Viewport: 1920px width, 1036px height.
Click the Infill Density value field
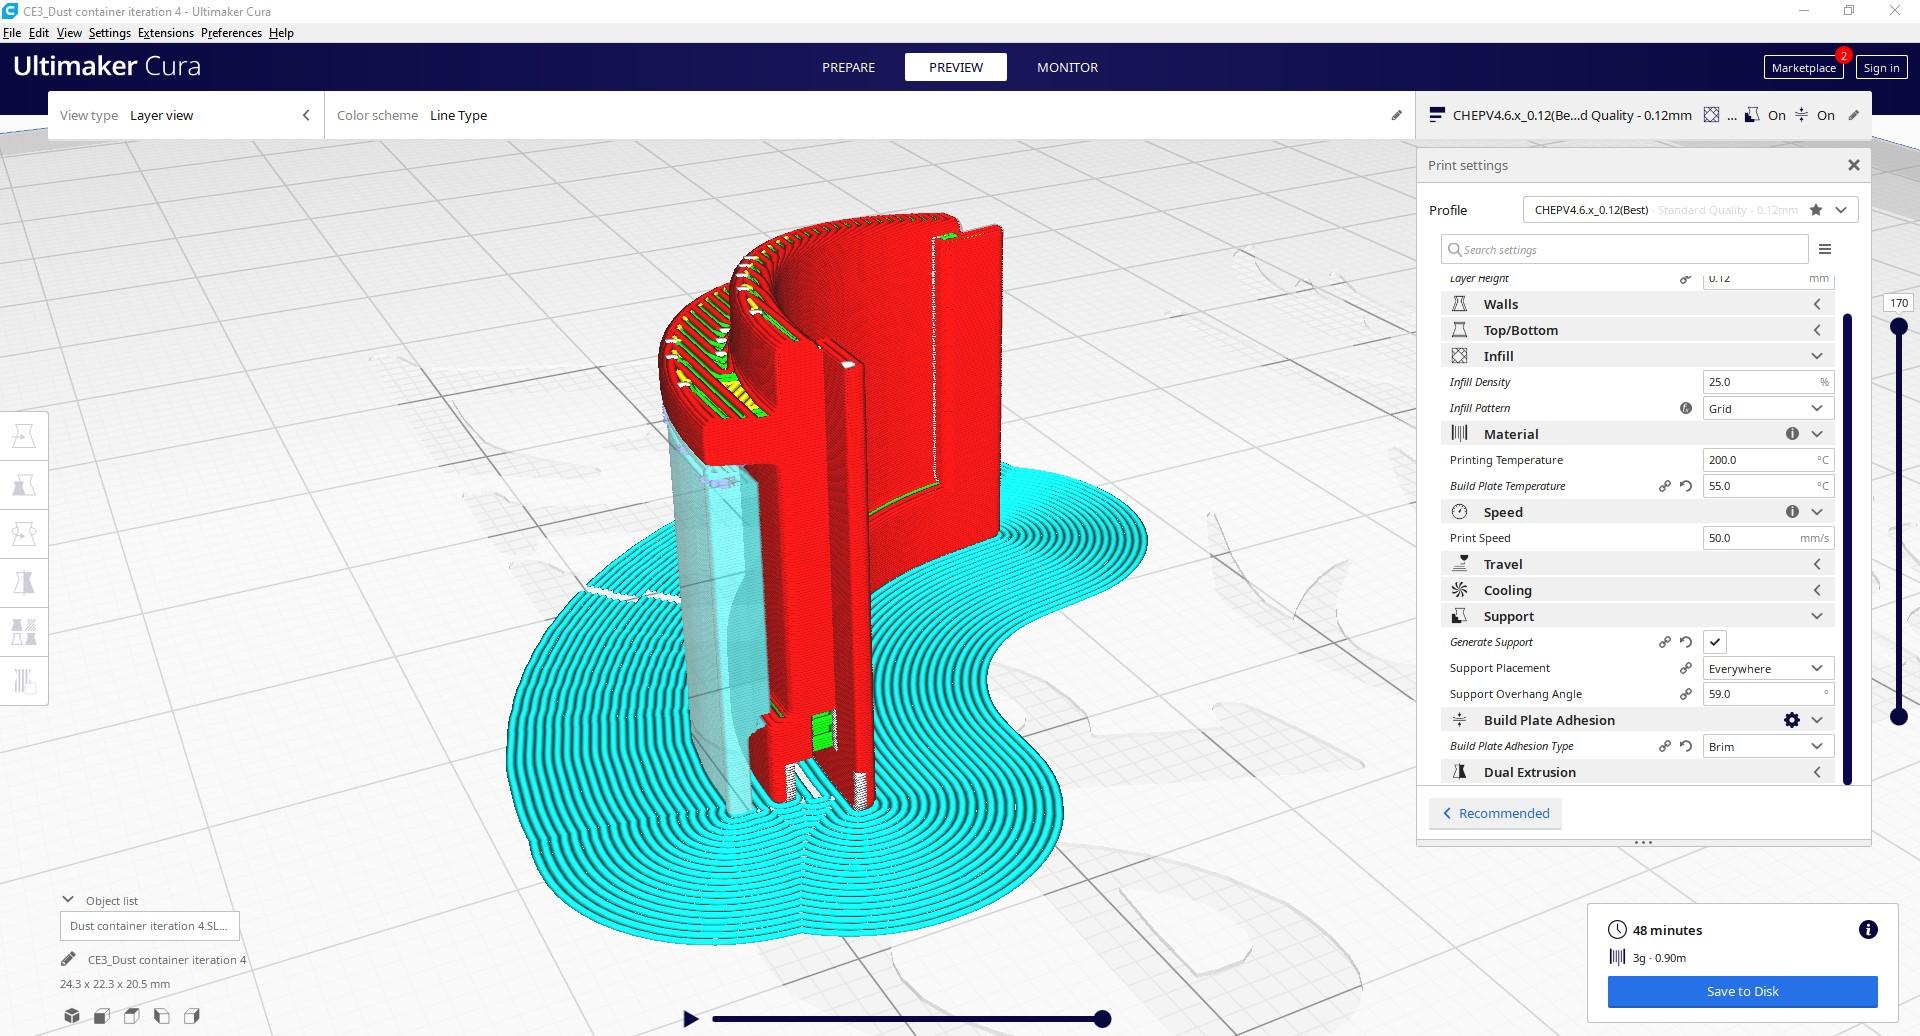click(1768, 382)
